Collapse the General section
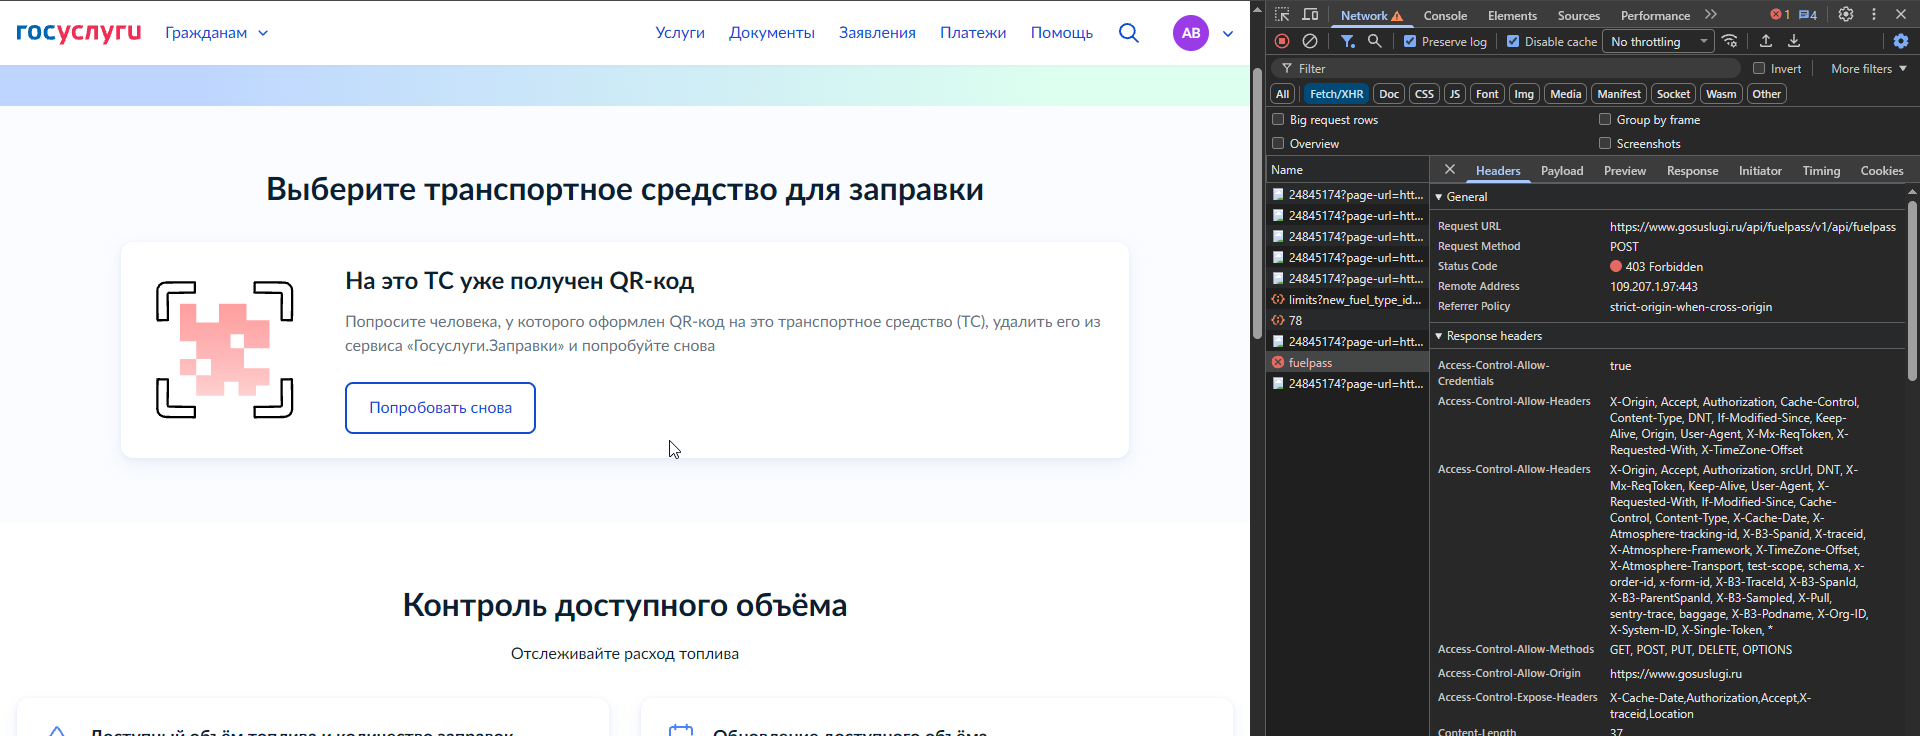The image size is (1920, 736). click(1461, 197)
